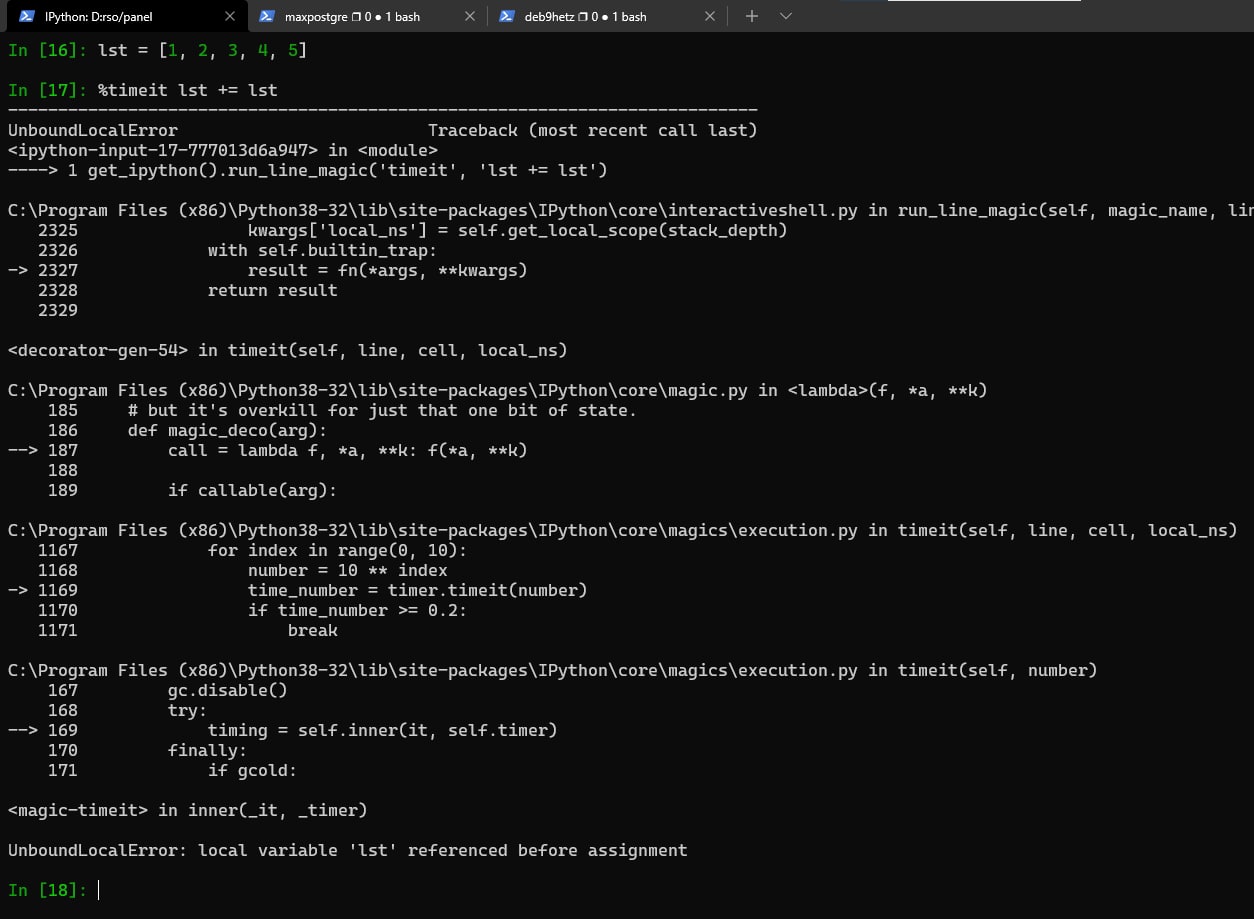Expand the new-tab profile dropdown chevron
Image resolution: width=1254 pixels, height=919 pixels.
click(x=785, y=17)
